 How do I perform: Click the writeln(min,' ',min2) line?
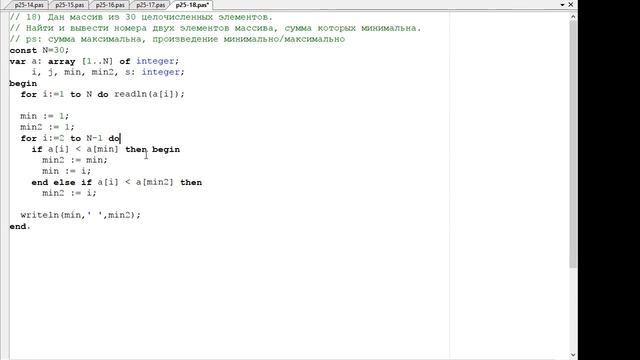(x=80, y=215)
